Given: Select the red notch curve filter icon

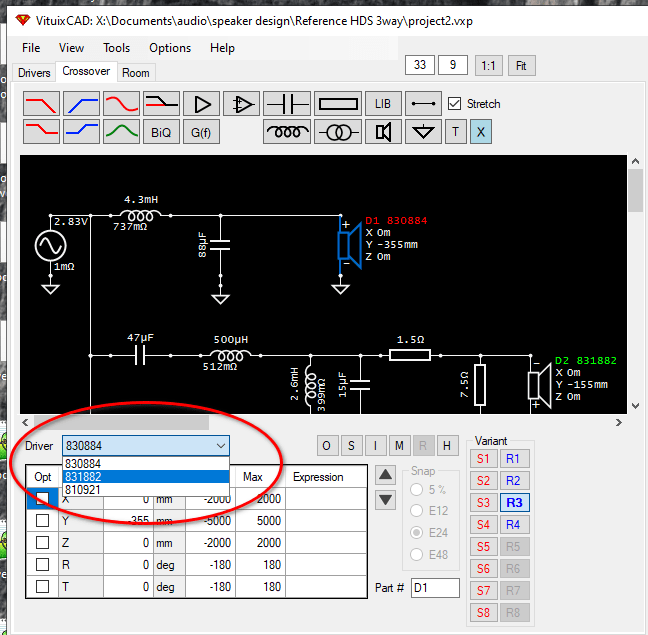Looking at the screenshot, I should point(122,104).
